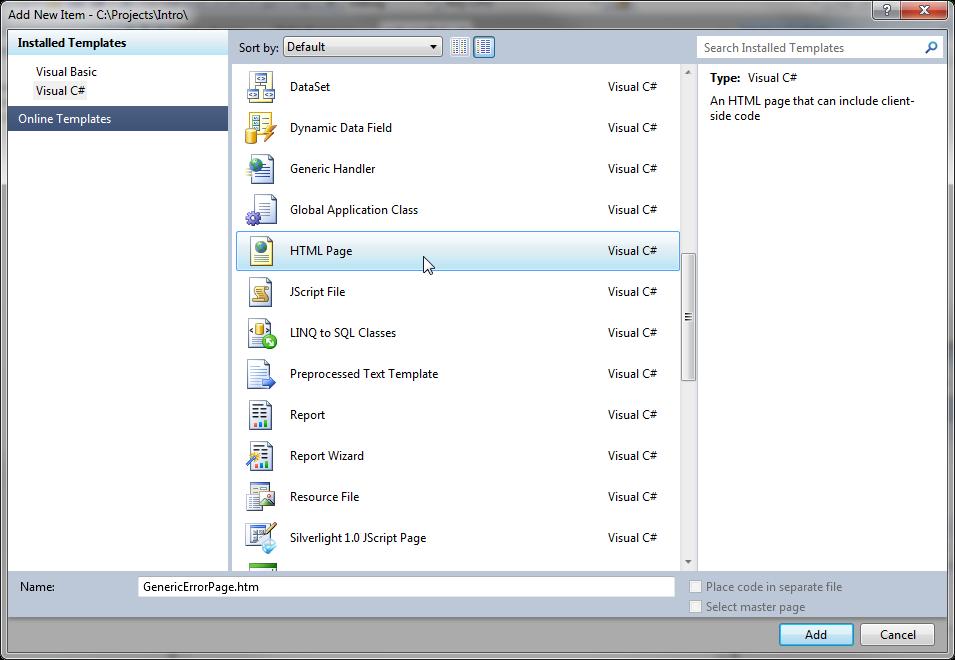The image size is (955, 660).
Task: Click the Dynamic Data Field icon
Action: [261, 128]
